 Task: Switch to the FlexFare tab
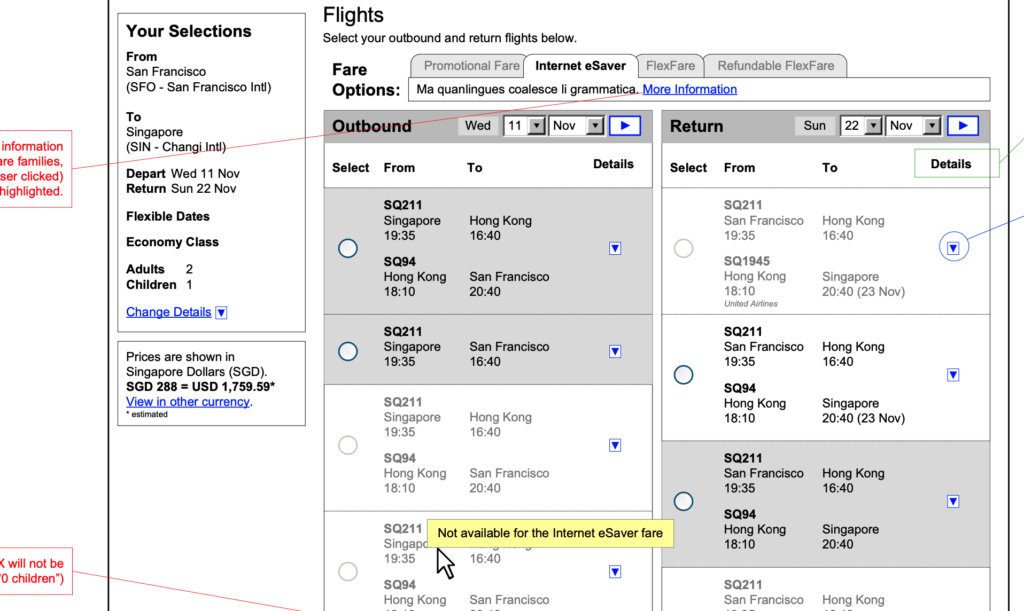point(671,66)
